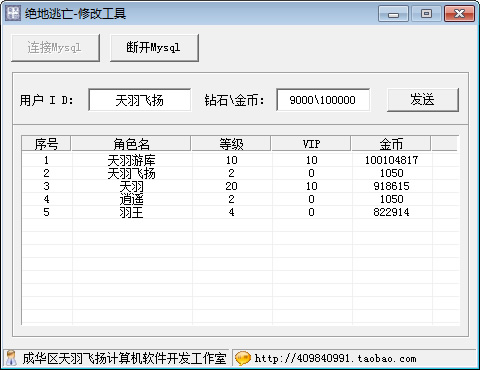Click the 角色名 column header
480x370 pixels.
tap(131, 144)
